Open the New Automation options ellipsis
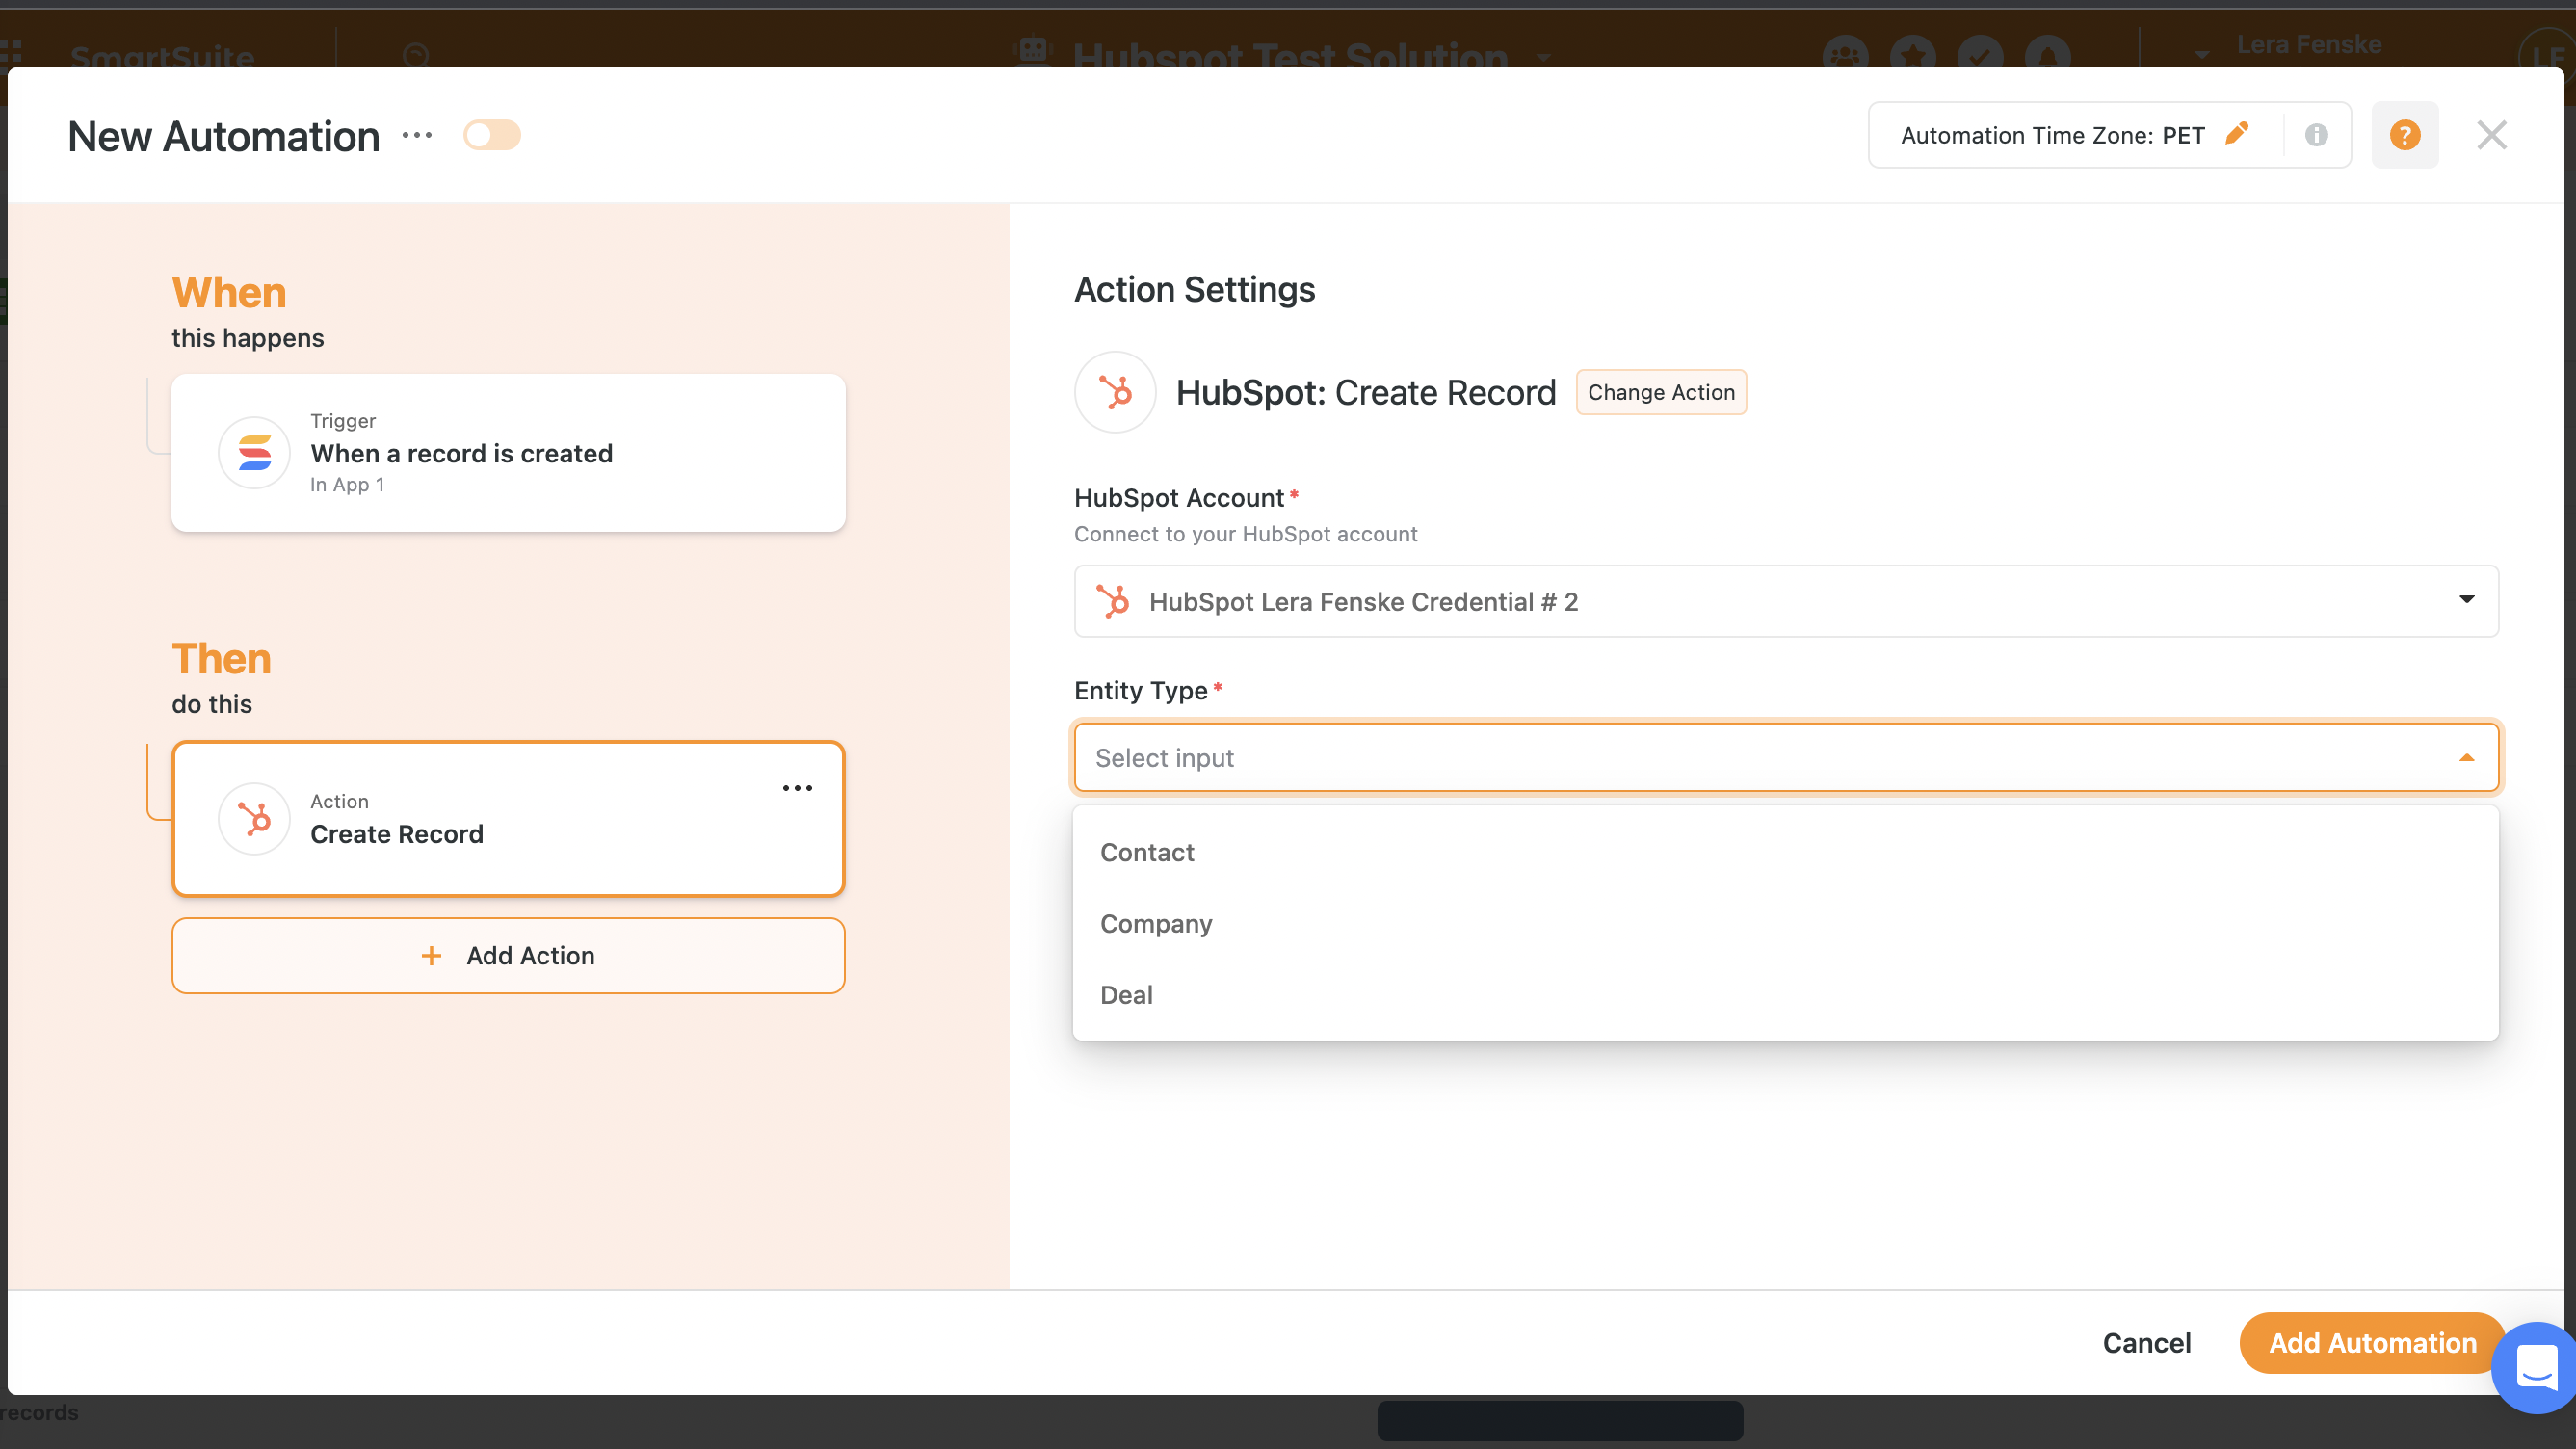This screenshot has width=2576, height=1449. point(417,135)
